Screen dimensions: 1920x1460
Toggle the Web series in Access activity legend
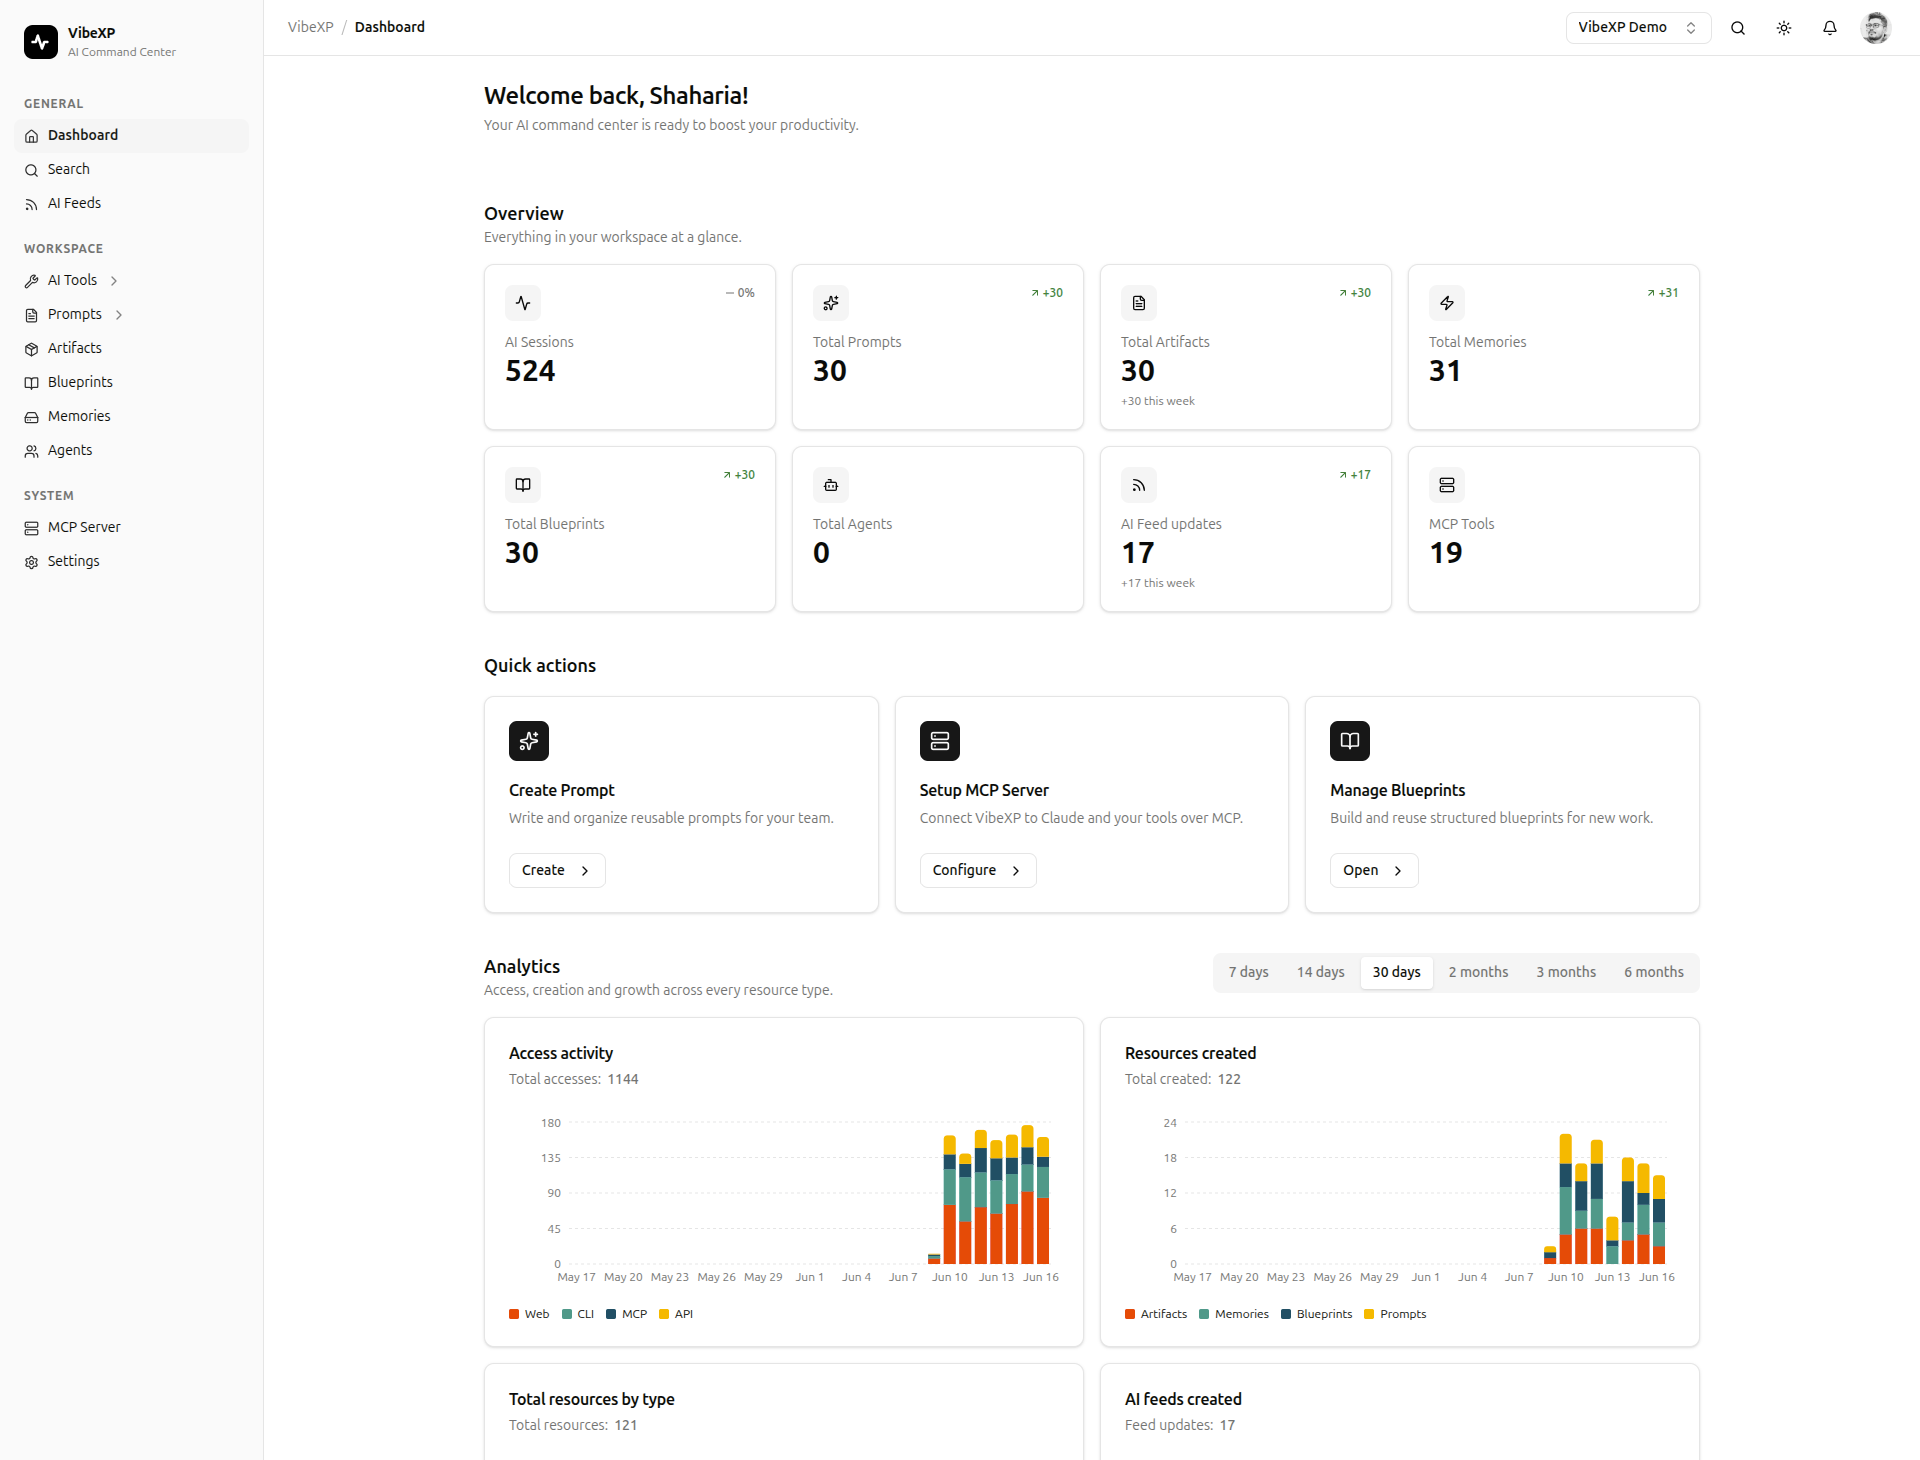point(529,1315)
